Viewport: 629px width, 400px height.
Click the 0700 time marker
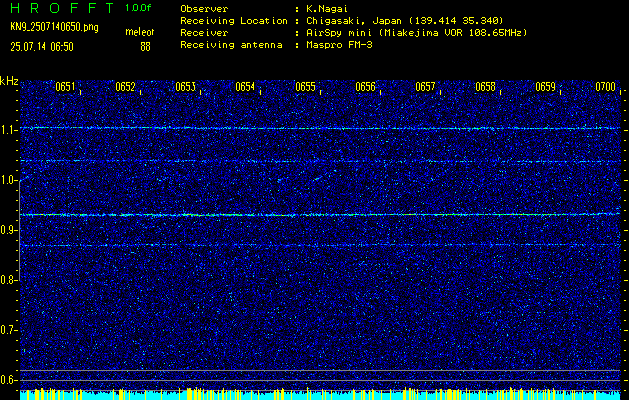605,87
